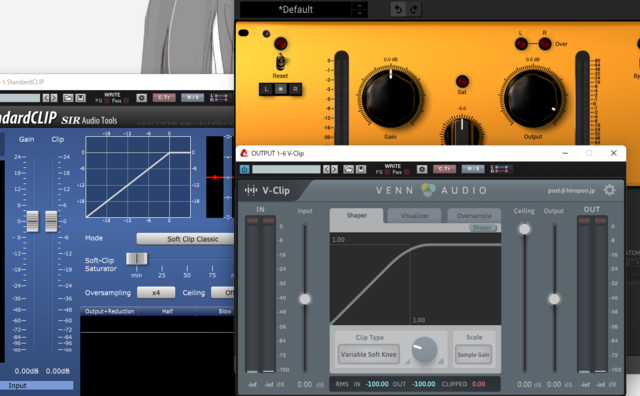Screen dimensions: 640x396
Task: Open preset folder icon in V-Clip toolbar
Action: 348,169
